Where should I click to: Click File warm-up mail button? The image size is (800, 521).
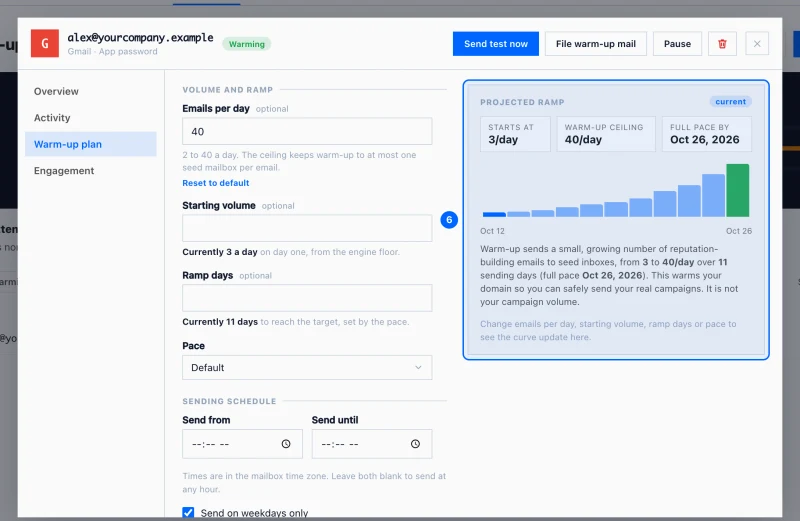[x=595, y=44]
